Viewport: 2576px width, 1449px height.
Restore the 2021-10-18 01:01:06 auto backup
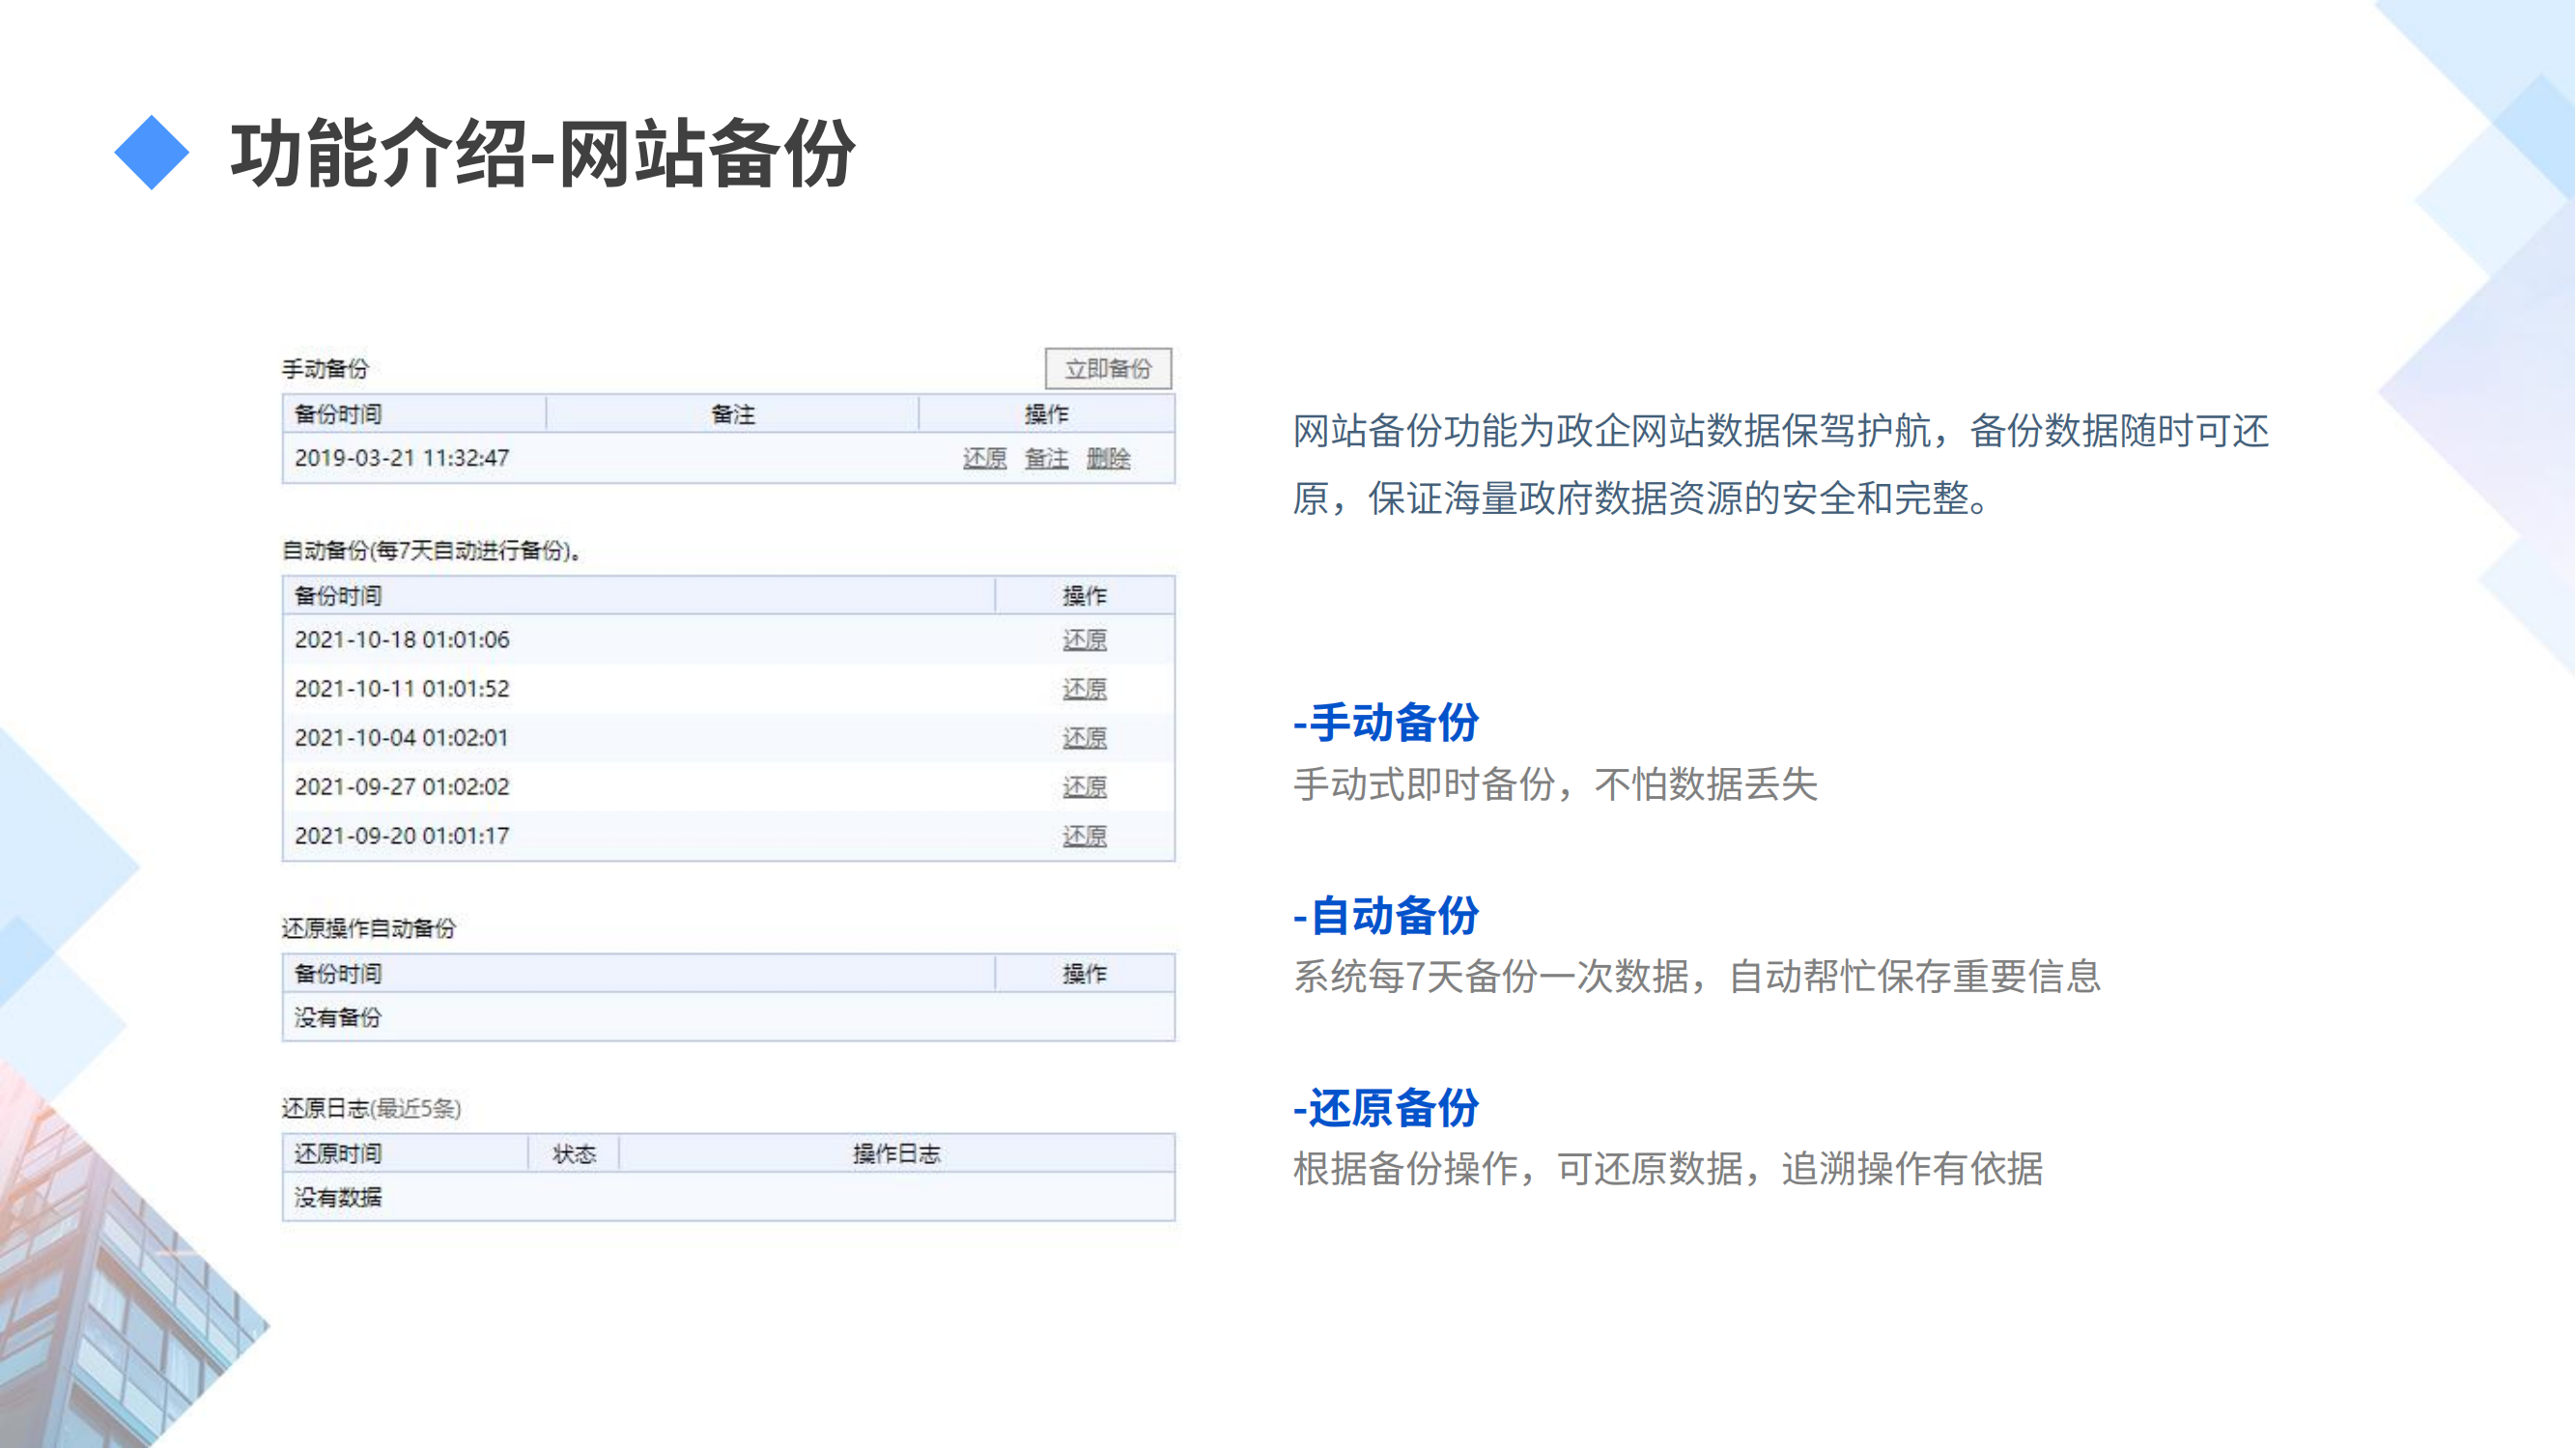click(x=1084, y=640)
